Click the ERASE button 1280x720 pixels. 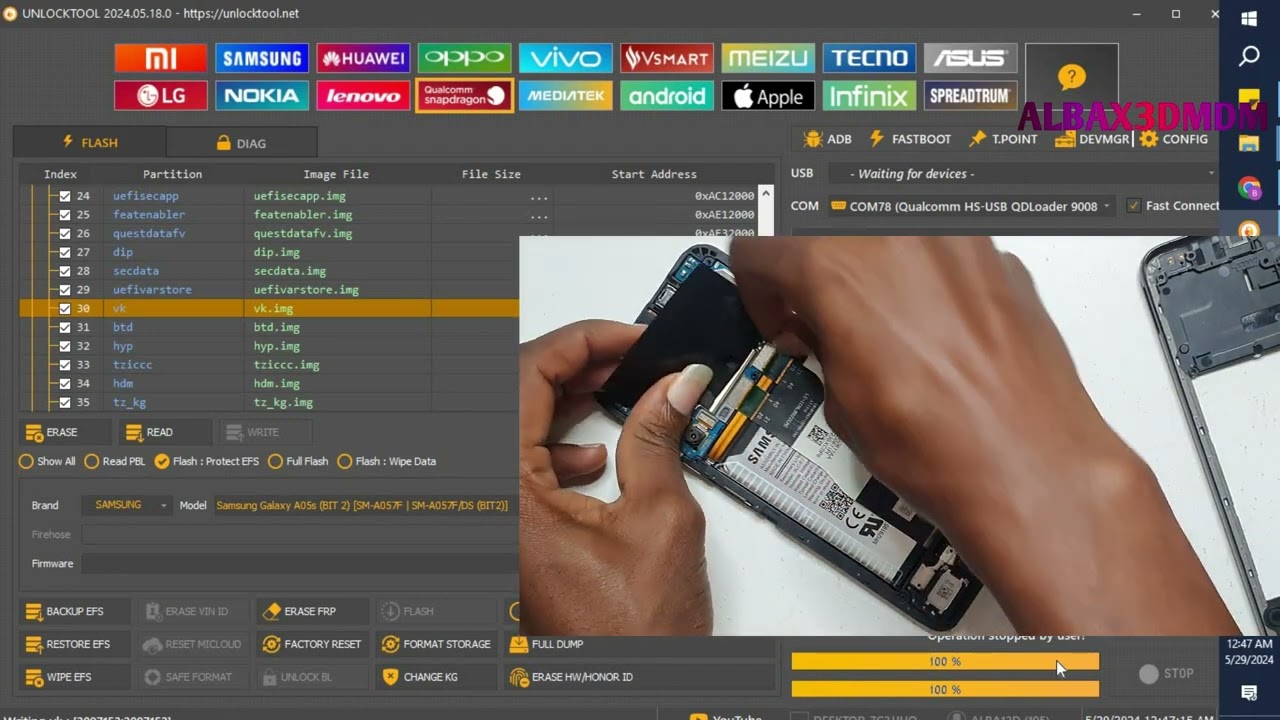coord(64,432)
